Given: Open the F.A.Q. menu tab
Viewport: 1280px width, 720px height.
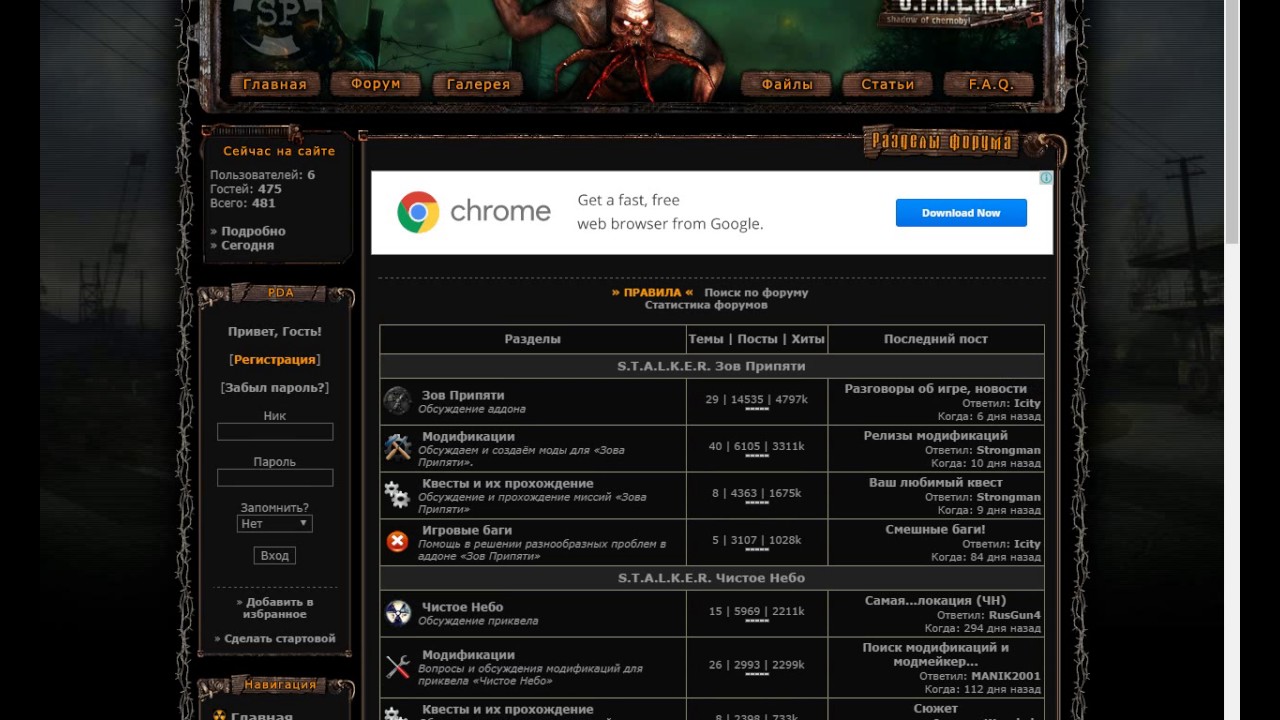Looking at the screenshot, I should pos(991,85).
